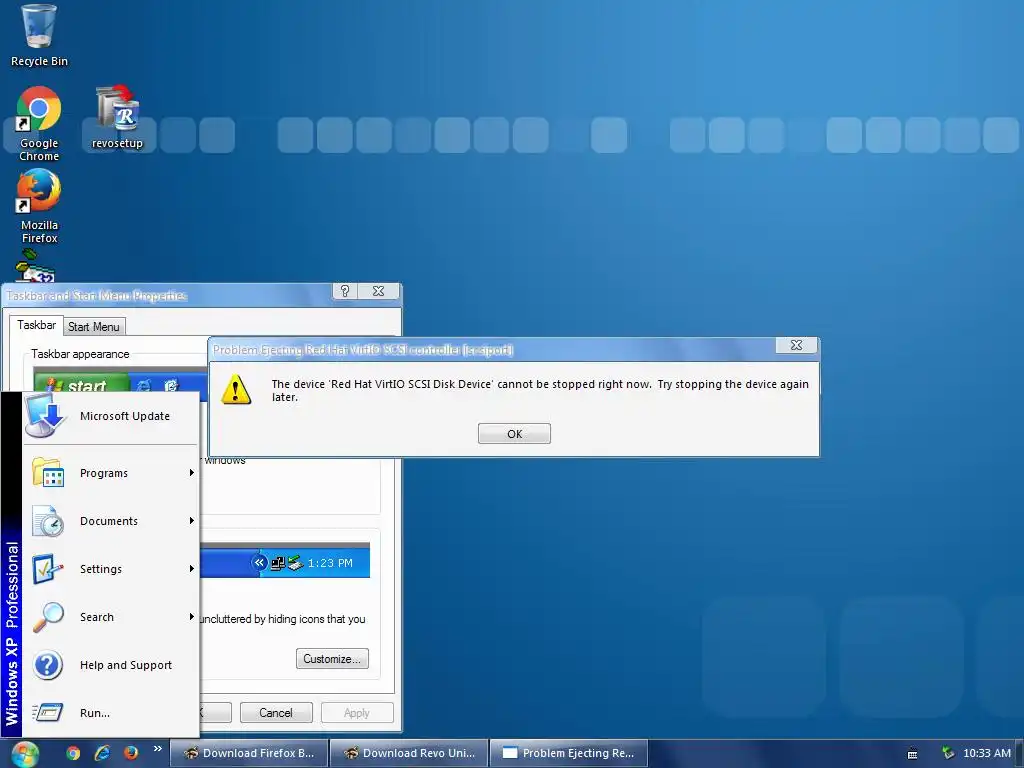1024x768 pixels.
Task: Open the Settings submenu
Action: (x=110, y=569)
